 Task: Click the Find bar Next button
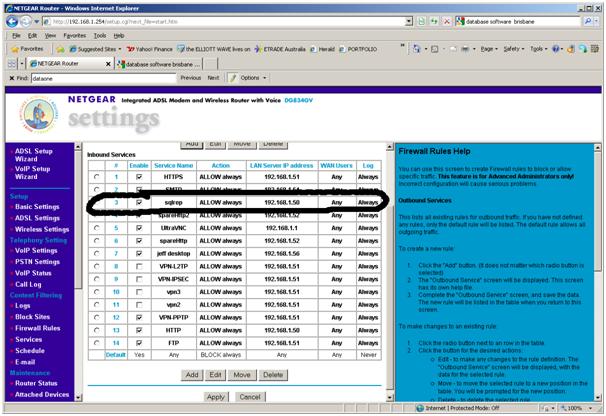click(x=213, y=78)
